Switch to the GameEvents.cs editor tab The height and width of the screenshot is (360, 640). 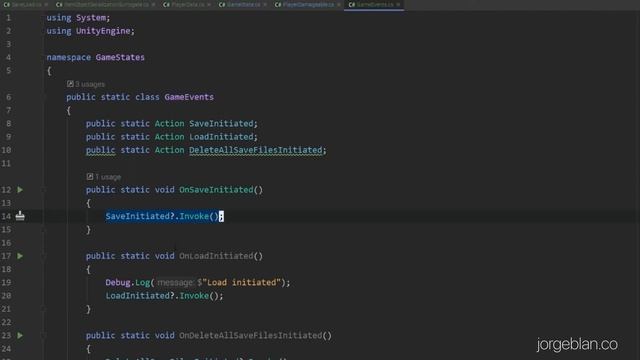(374, 4)
